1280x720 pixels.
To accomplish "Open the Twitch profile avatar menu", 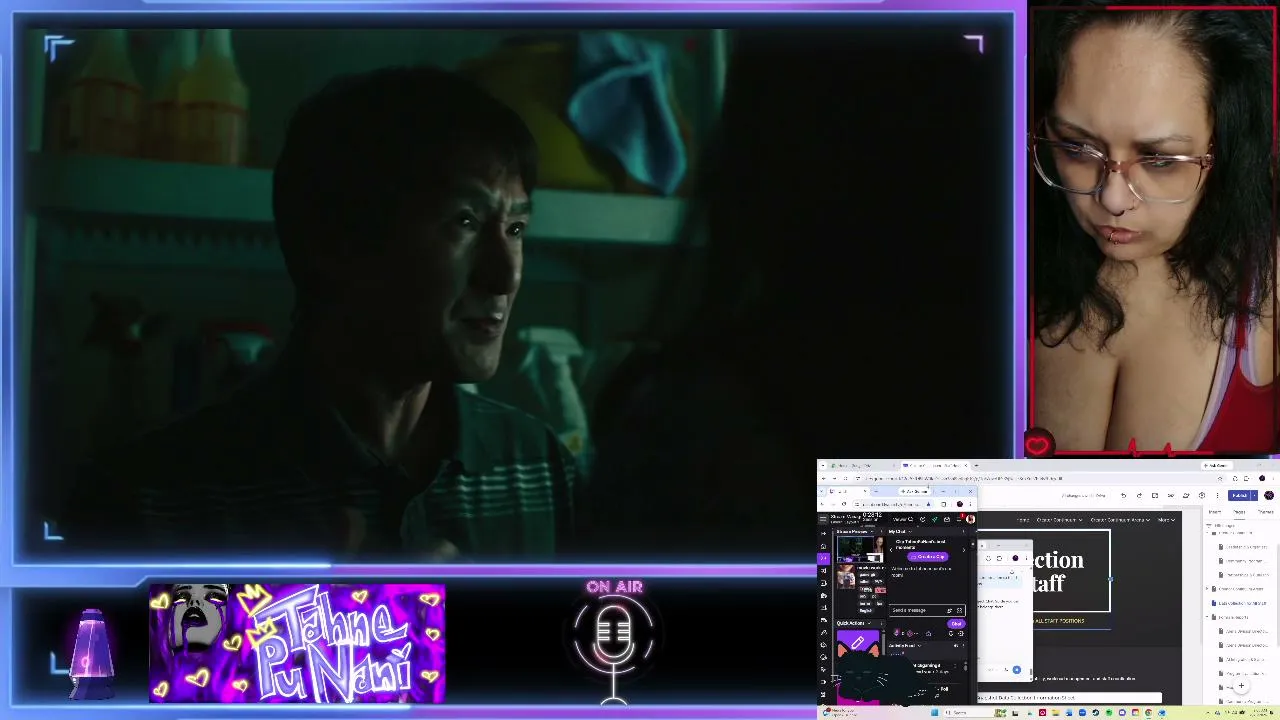I will (969, 519).
